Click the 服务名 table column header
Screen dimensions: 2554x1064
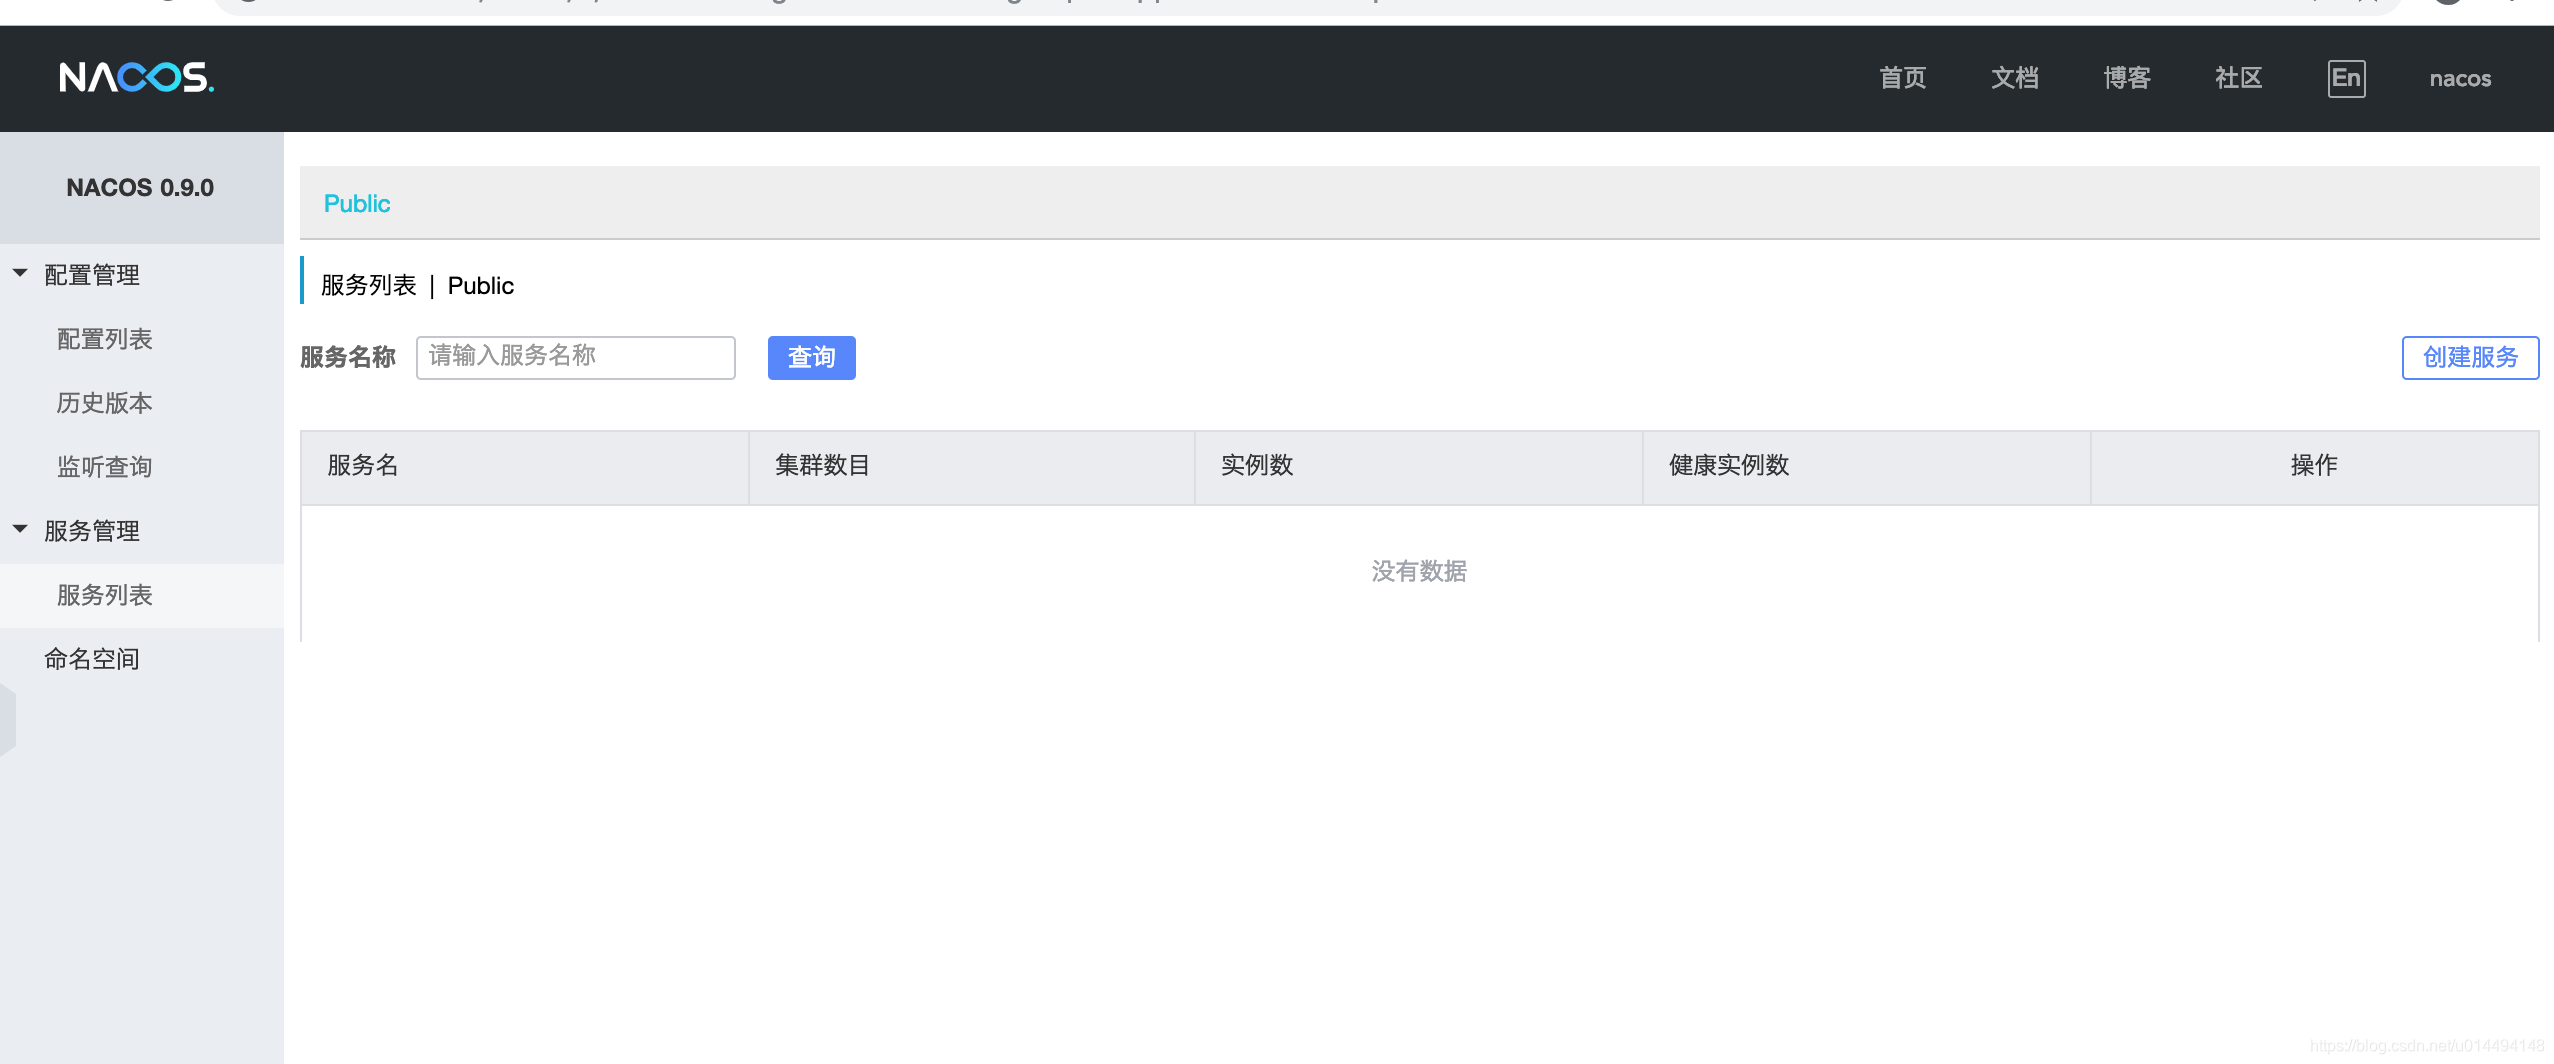tap(361, 466)
